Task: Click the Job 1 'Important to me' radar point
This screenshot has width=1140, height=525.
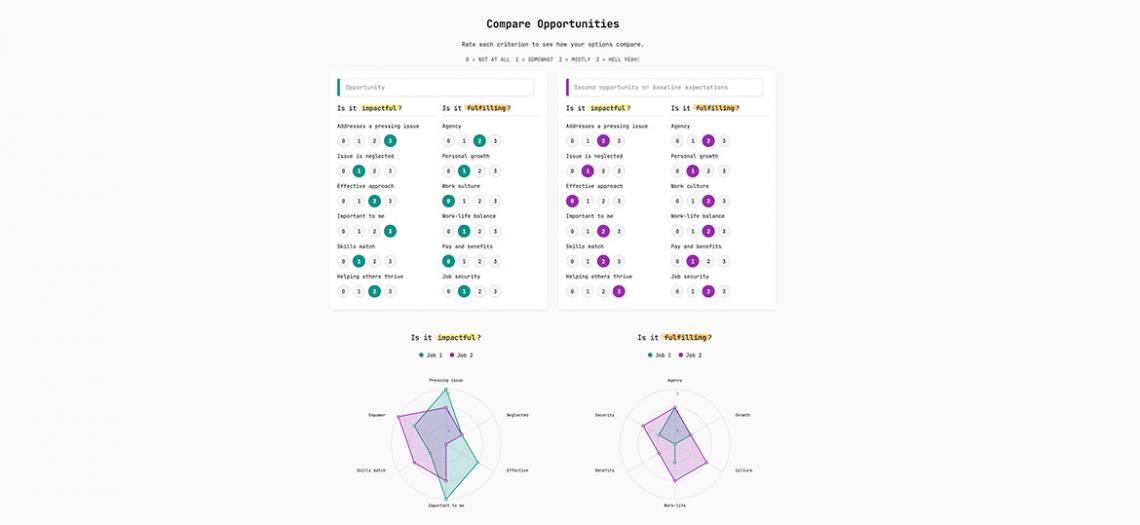Action: pos(446,498)
